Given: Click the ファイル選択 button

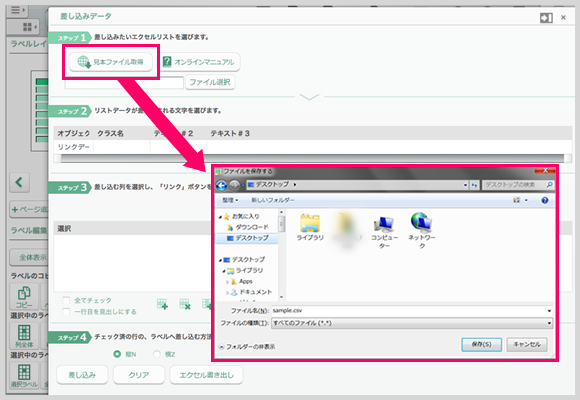Looking at the screenshot, I should (x=210, y=82).
